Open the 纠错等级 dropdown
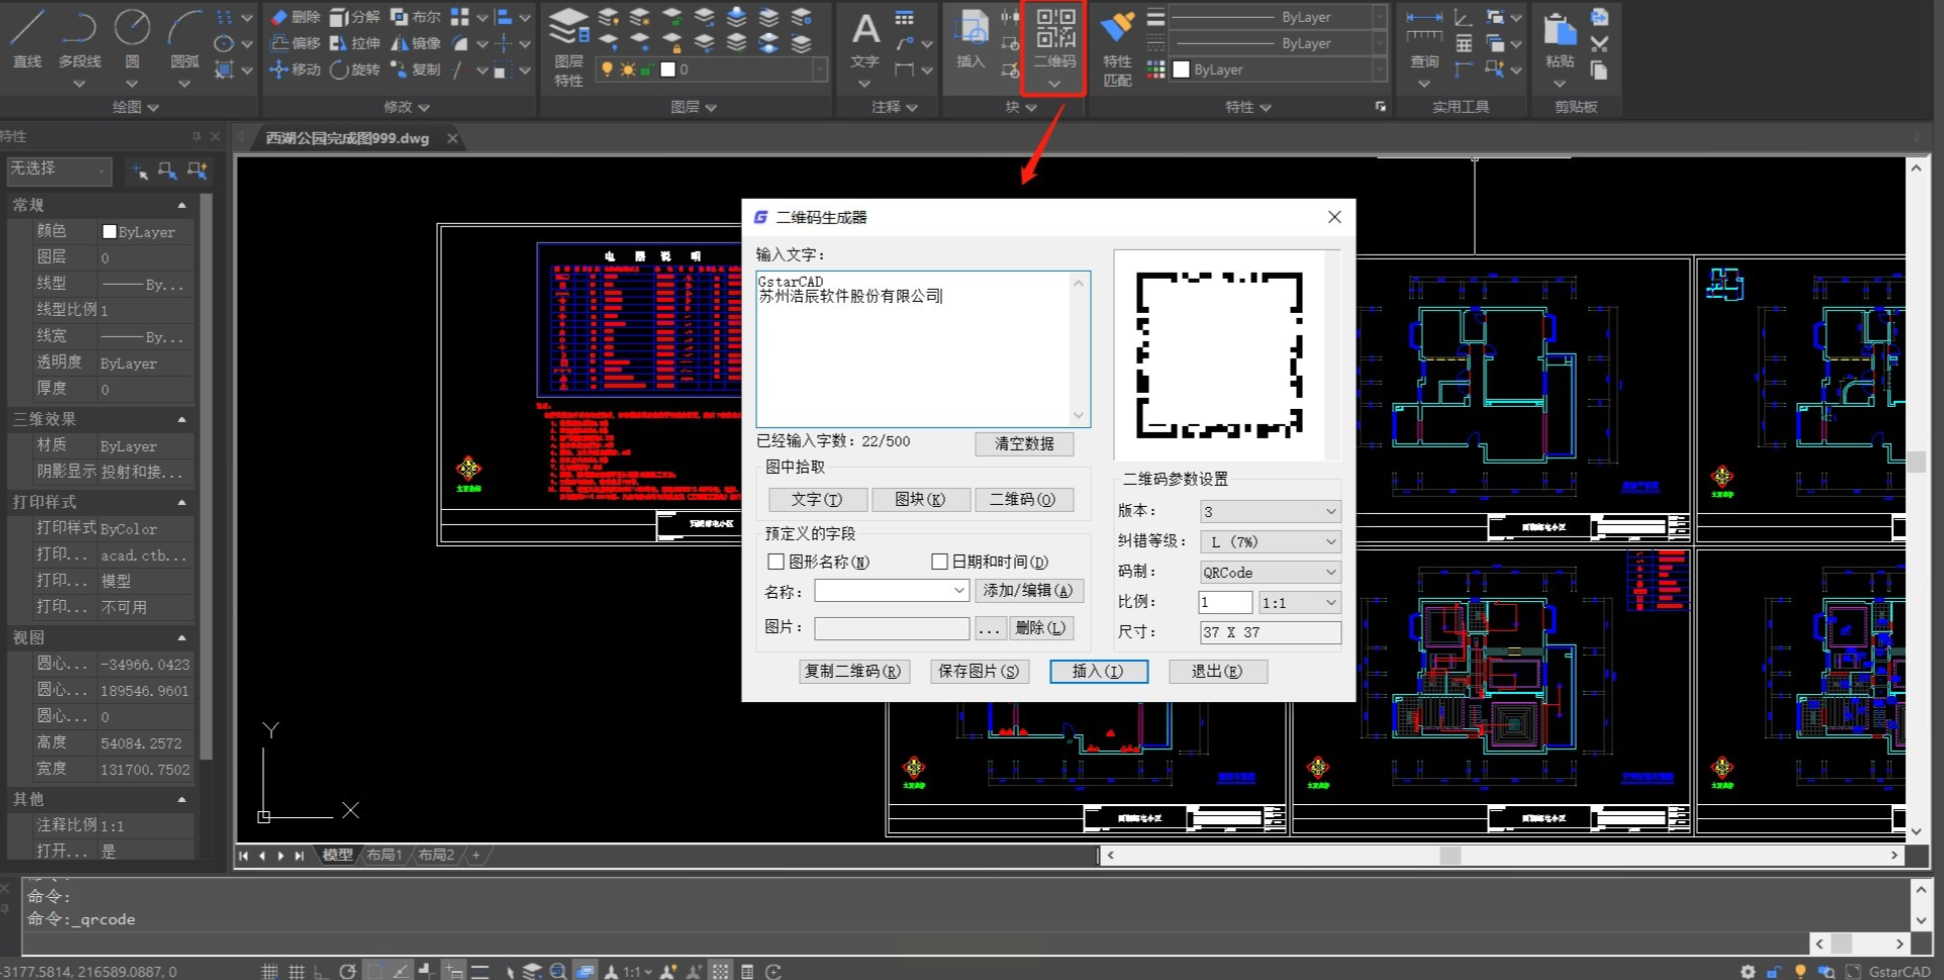Viewport: 1944px width, 980px height. [x=1269, y=542]
